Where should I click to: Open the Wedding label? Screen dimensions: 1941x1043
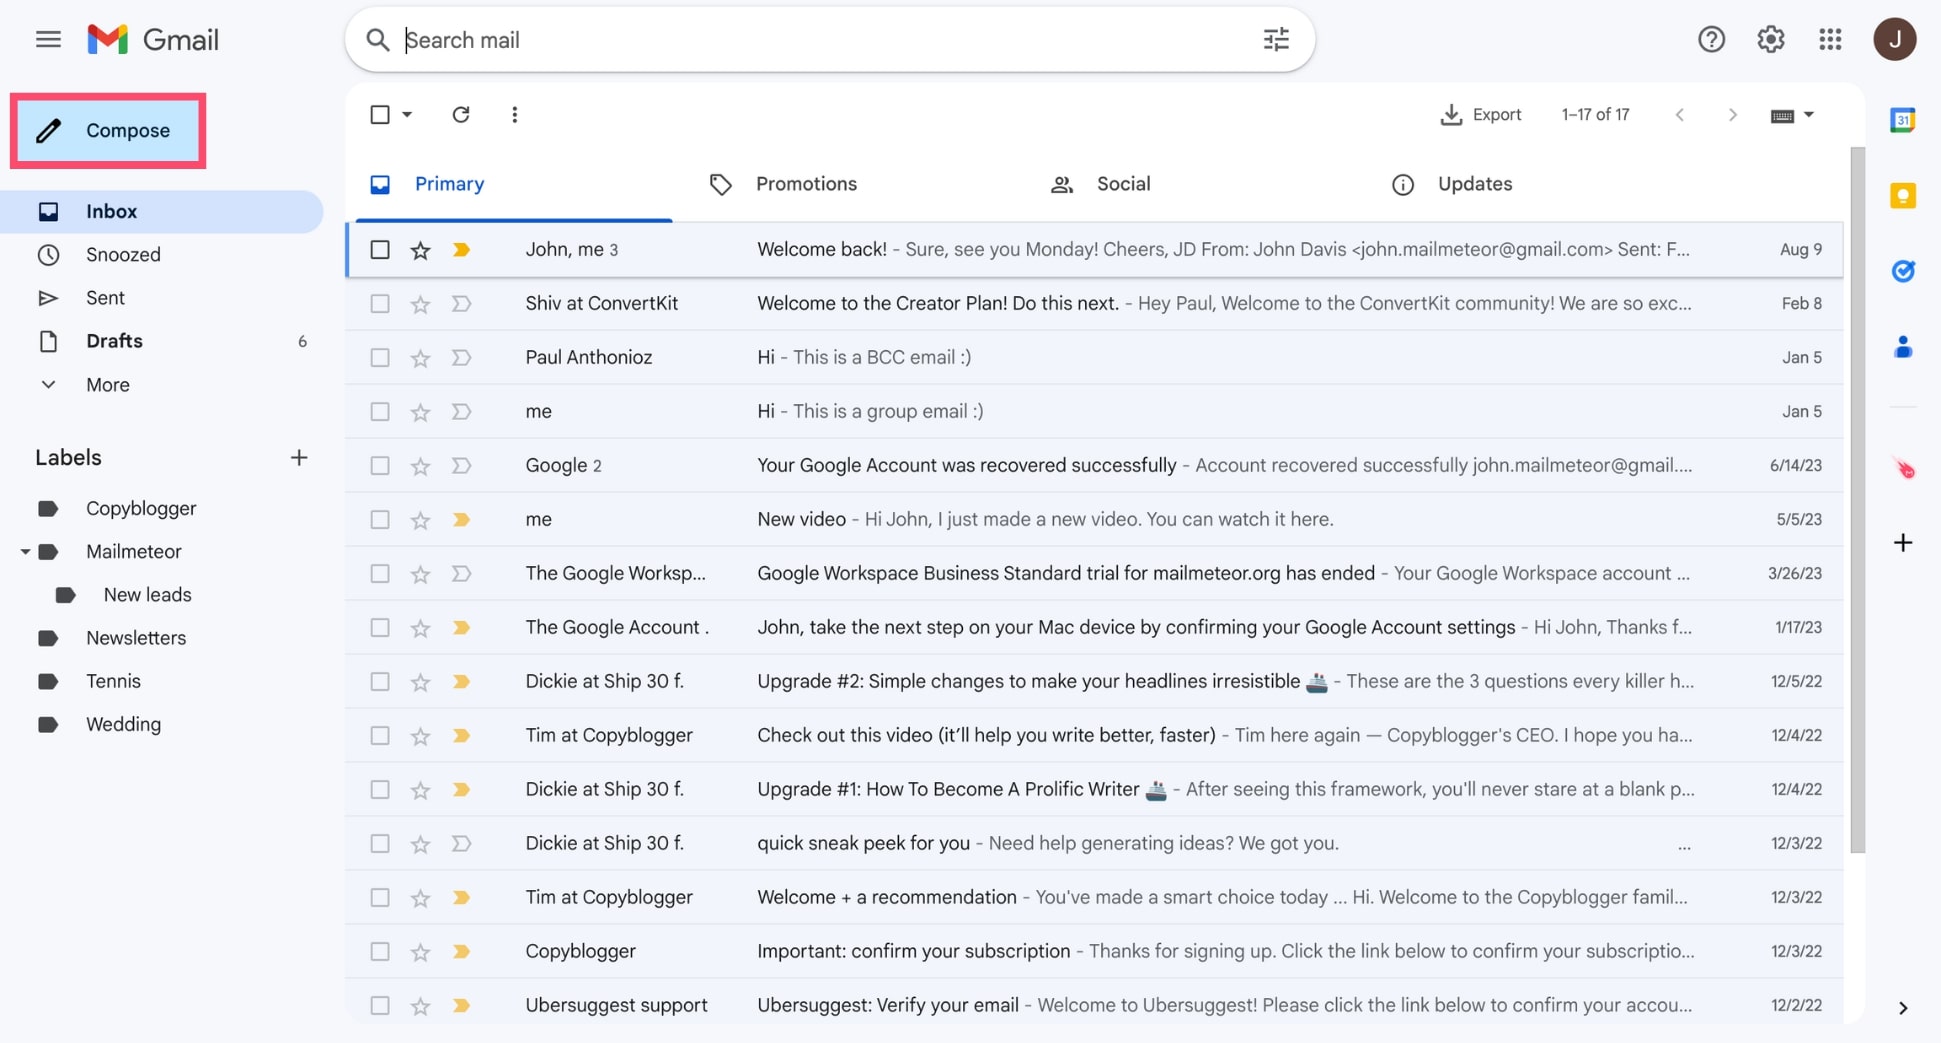123,724
